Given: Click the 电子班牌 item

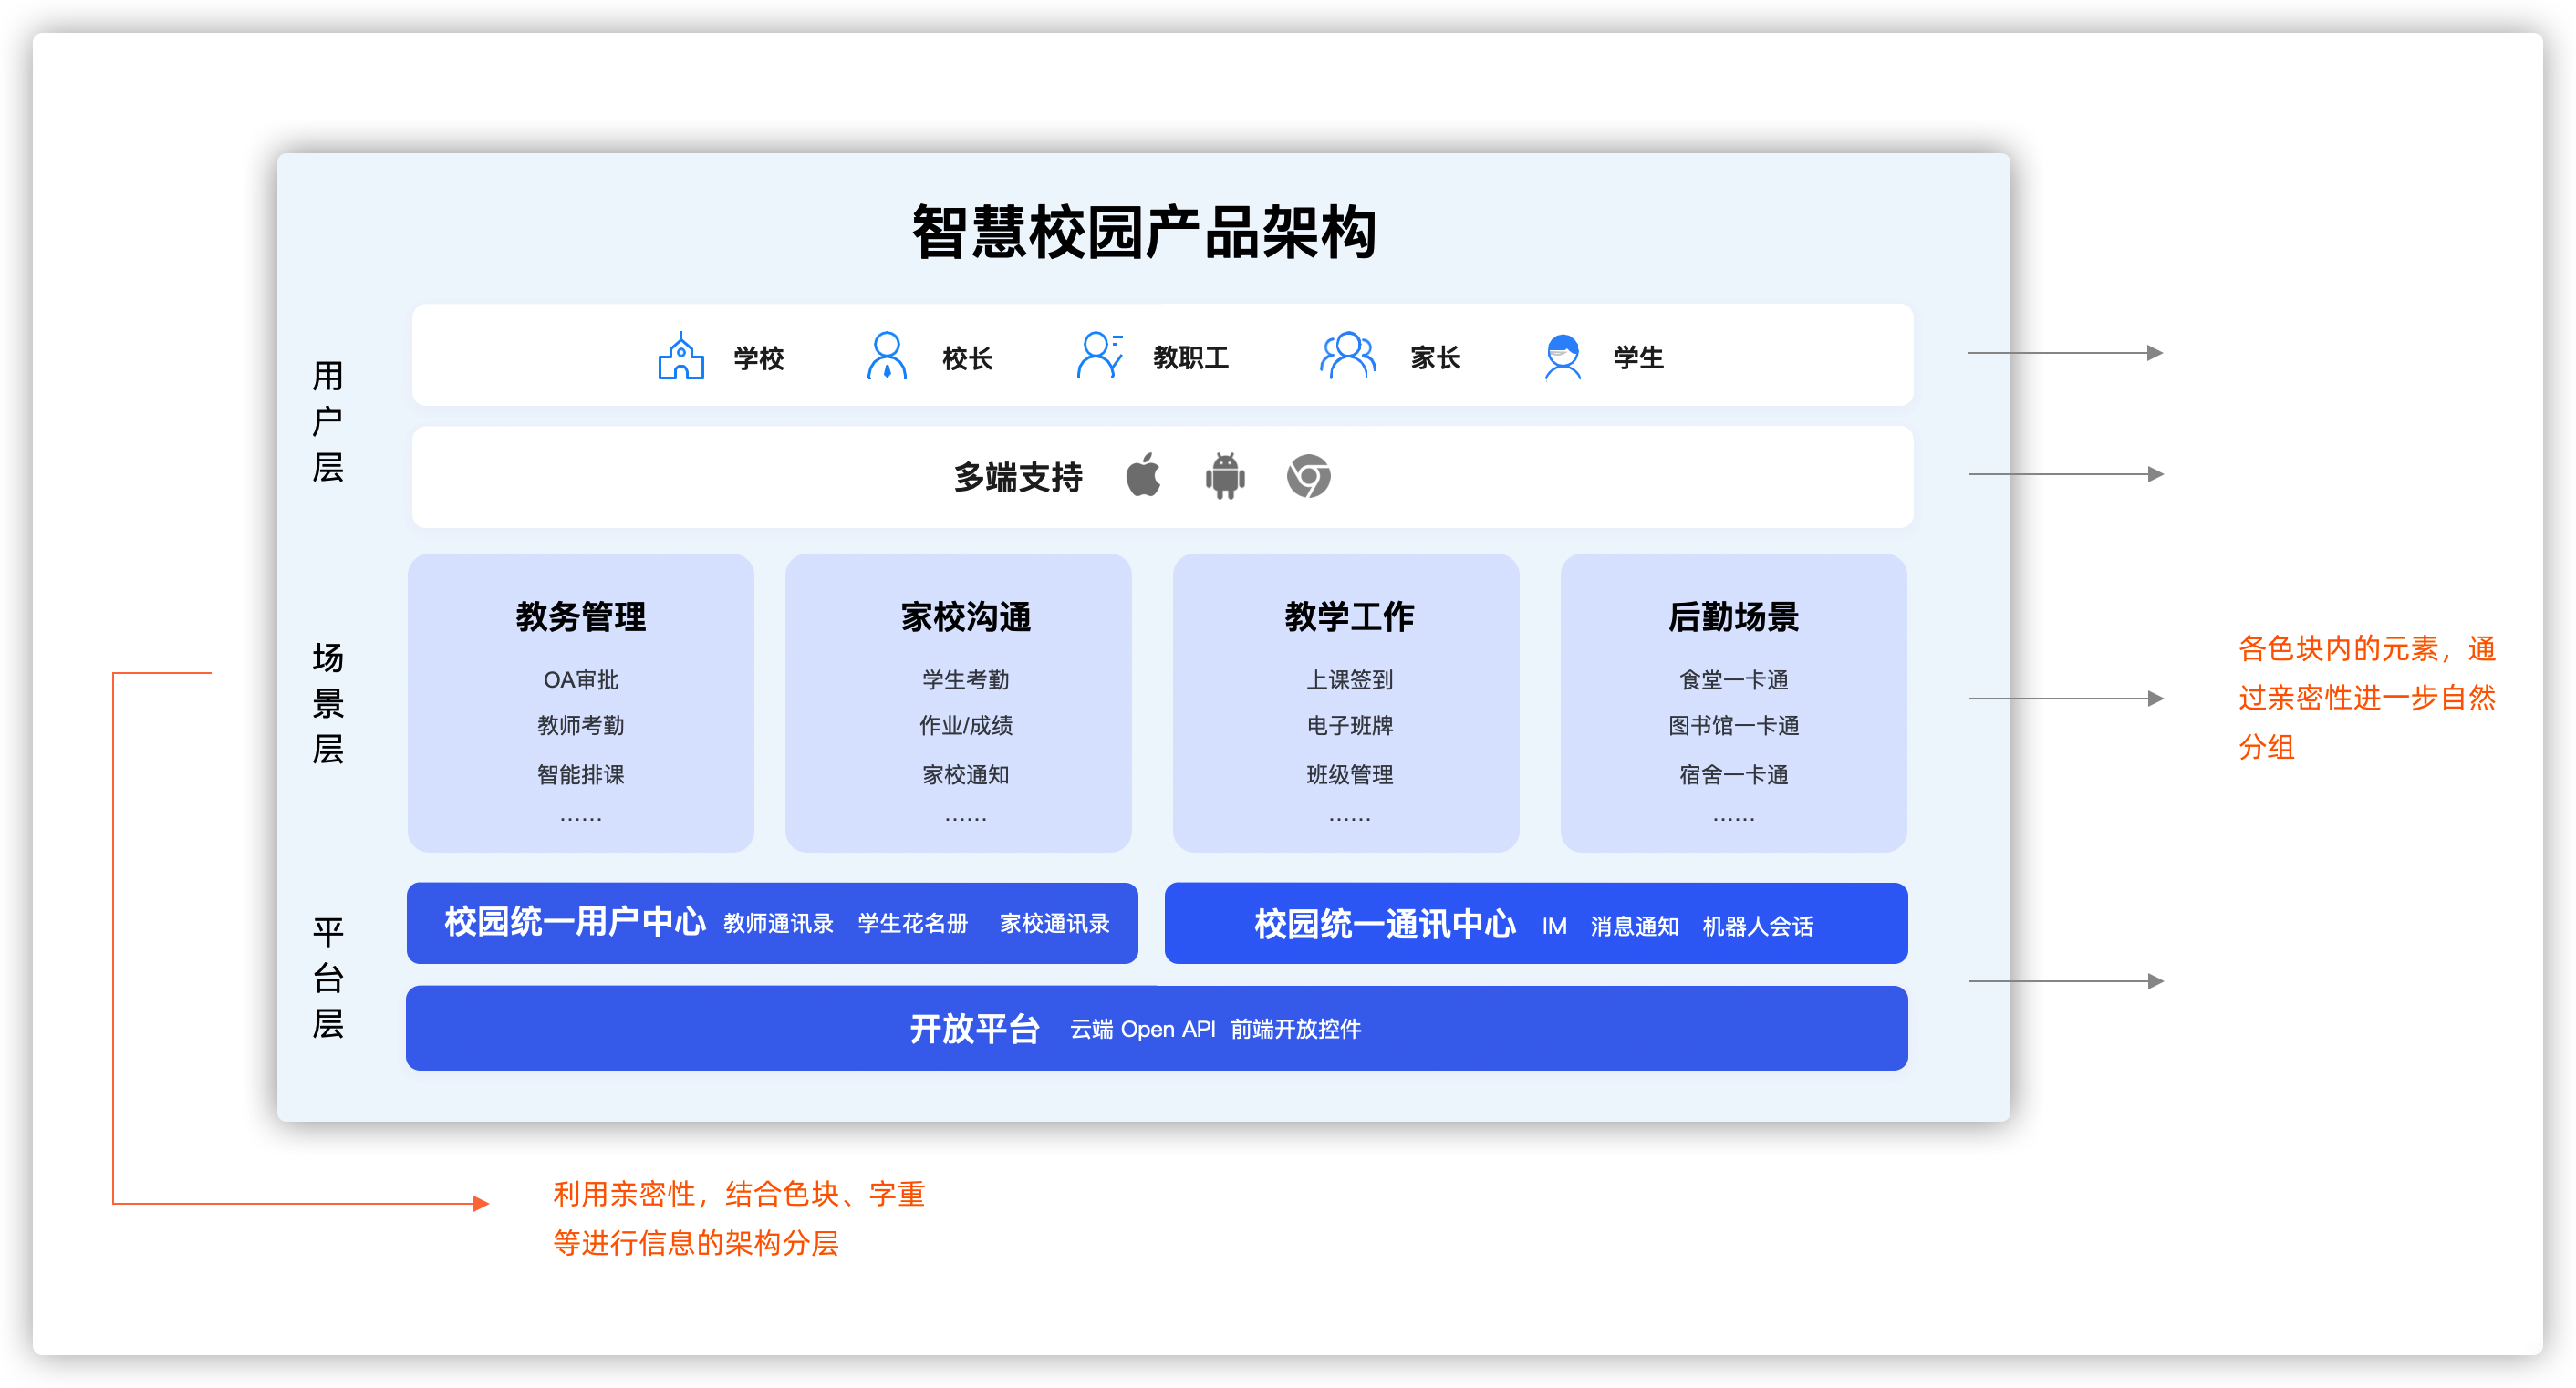Looking at the screenshot, I should [1349, 726].
